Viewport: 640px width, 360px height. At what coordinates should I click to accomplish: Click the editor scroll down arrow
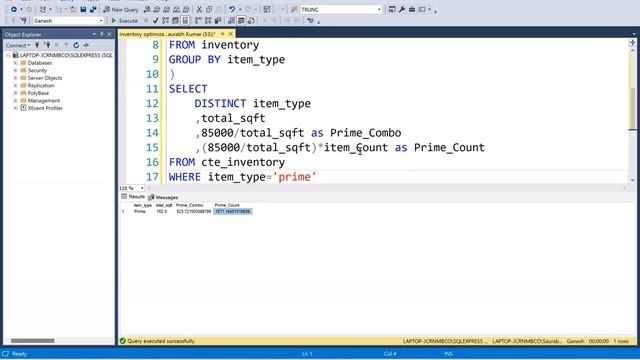pyautogui.click(x=633, y=180)
